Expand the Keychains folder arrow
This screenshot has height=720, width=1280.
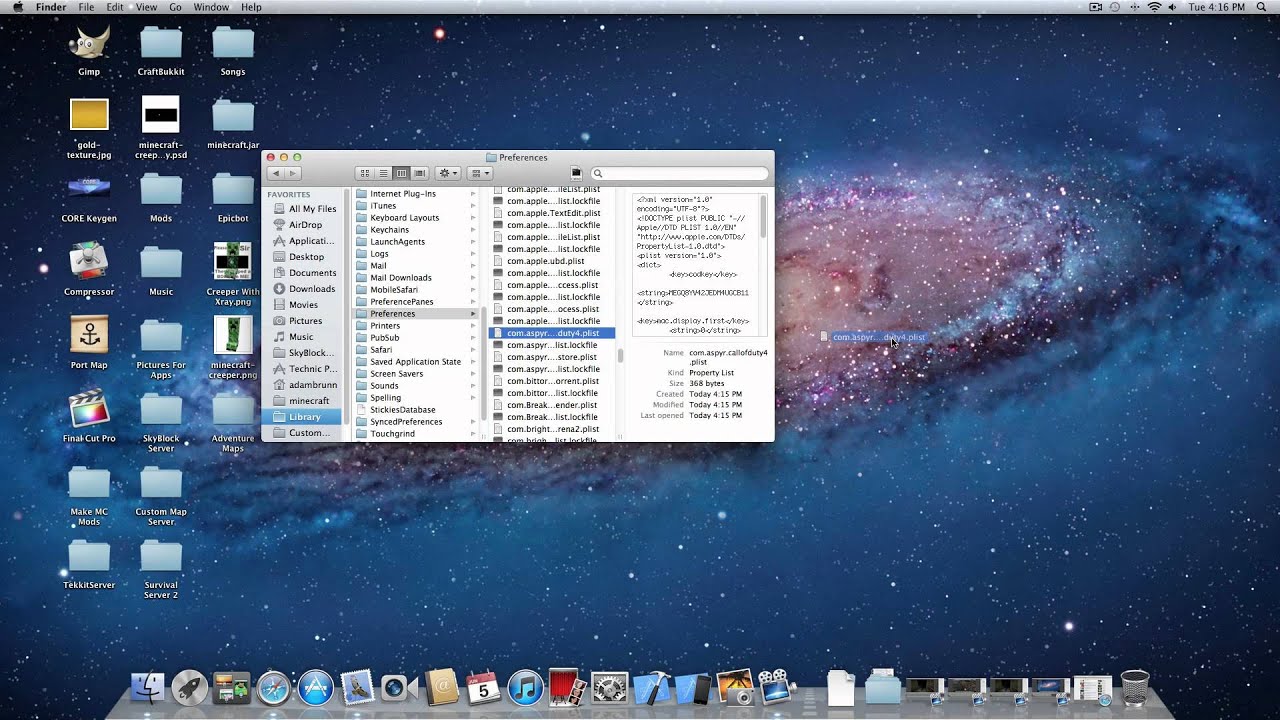pyautogui.click(x=473, y=230)
